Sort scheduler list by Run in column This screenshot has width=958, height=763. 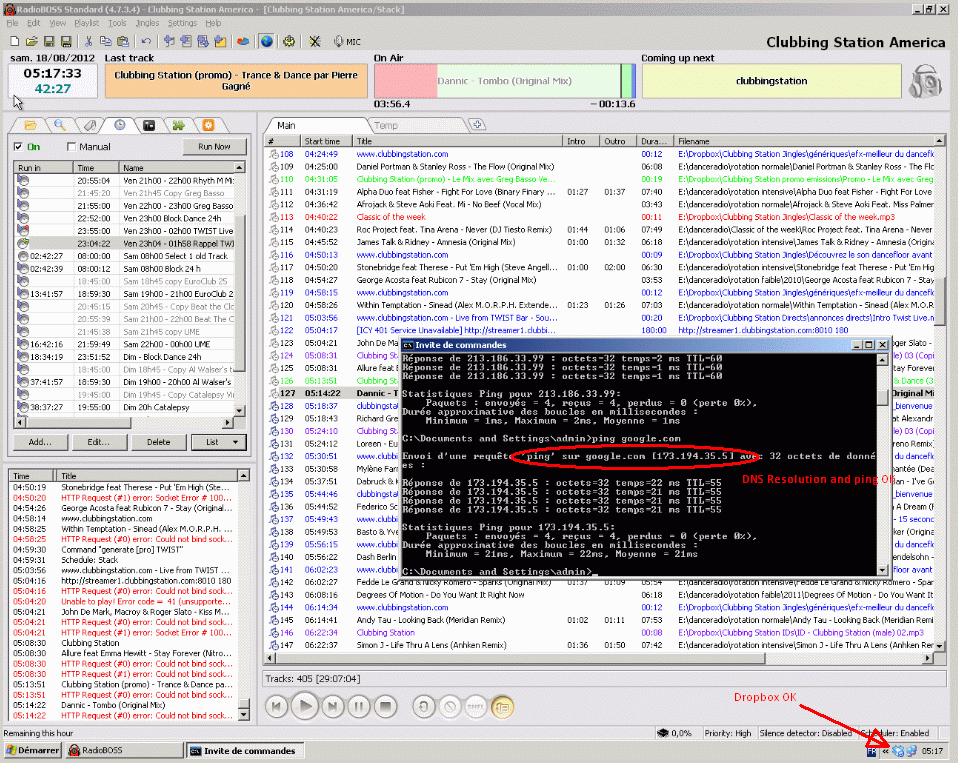tap(44, 167)
